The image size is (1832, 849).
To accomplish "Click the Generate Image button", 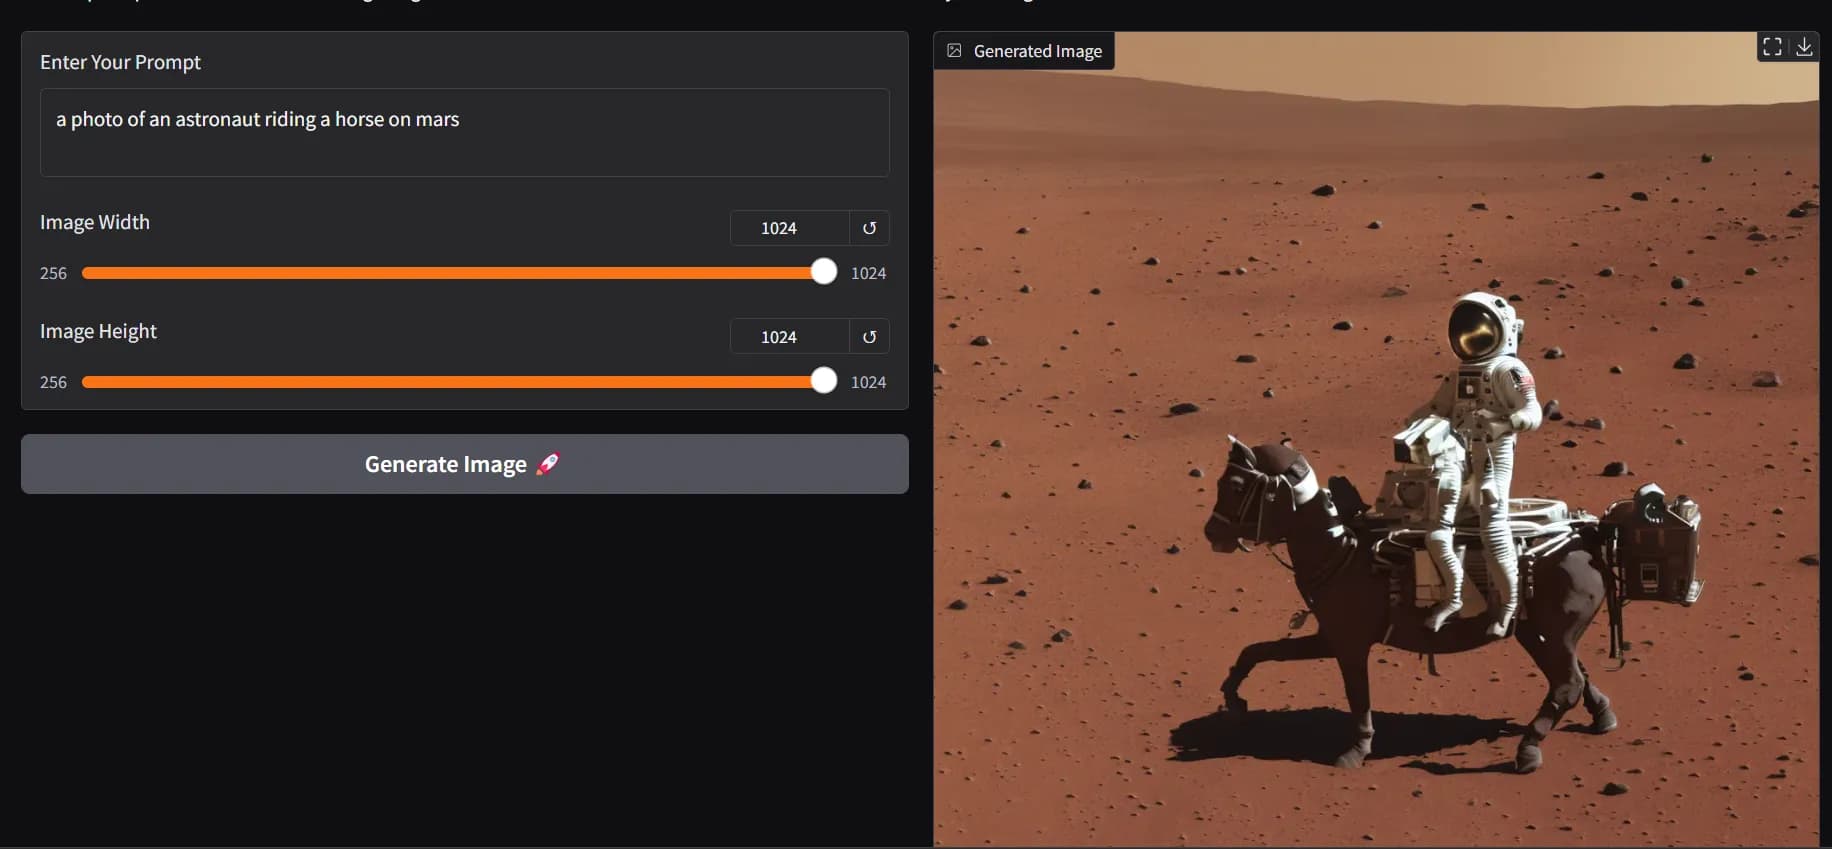I will (464, 464).
